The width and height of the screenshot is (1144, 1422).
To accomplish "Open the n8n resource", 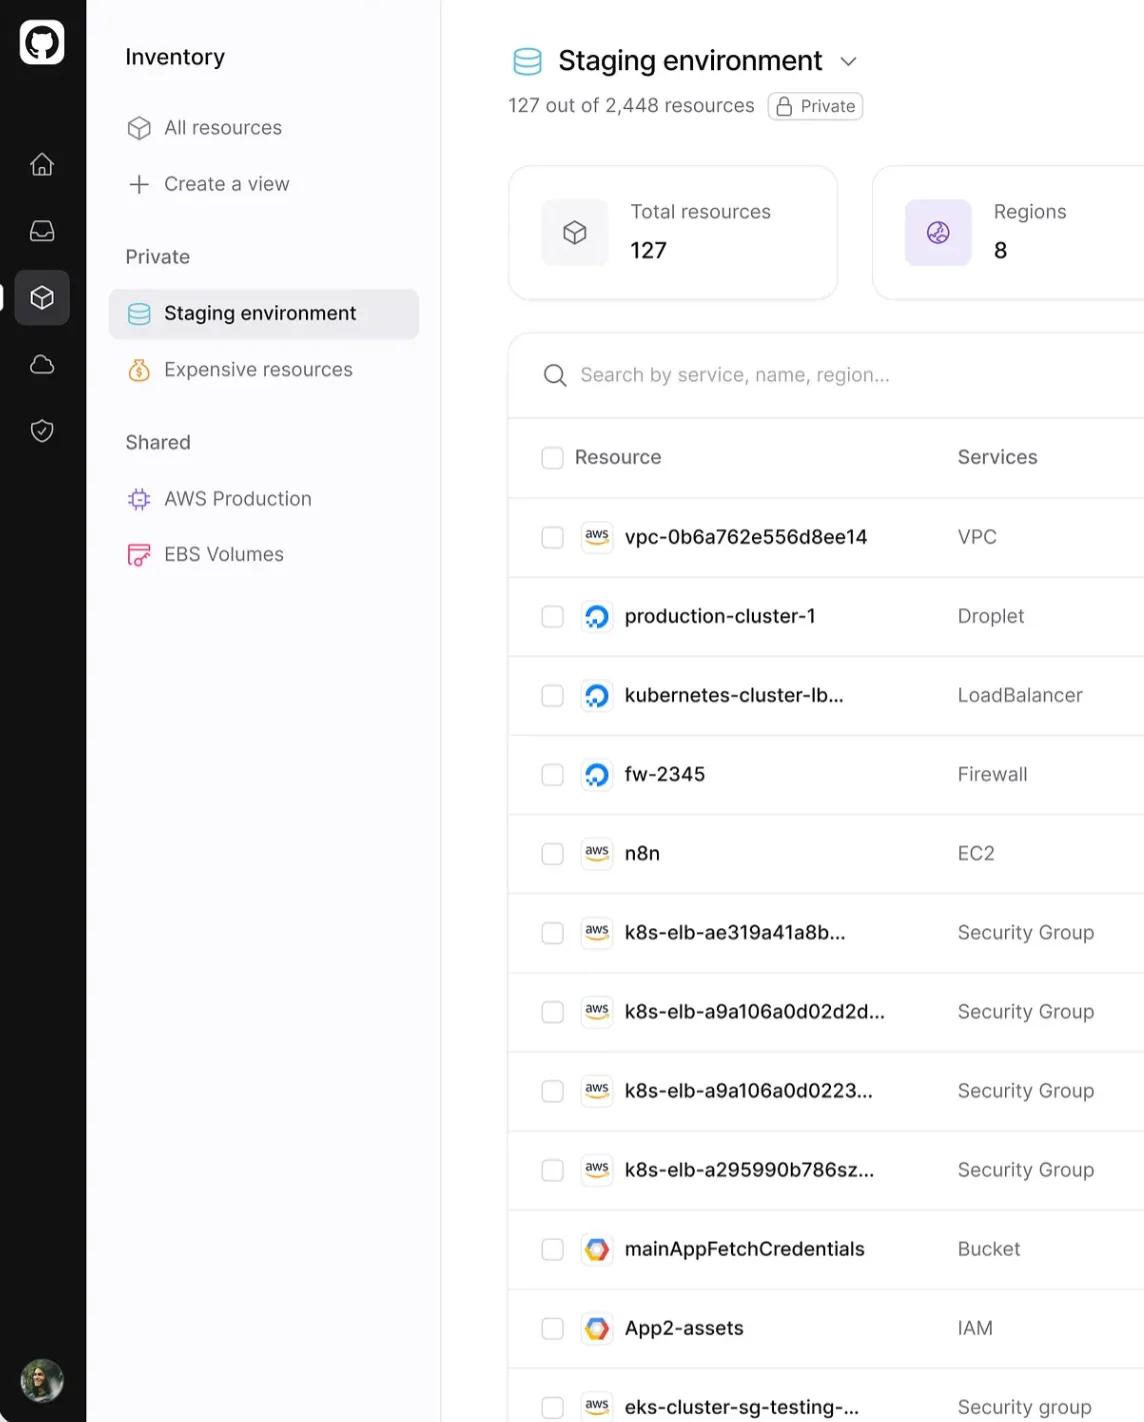I will point(642,853).
